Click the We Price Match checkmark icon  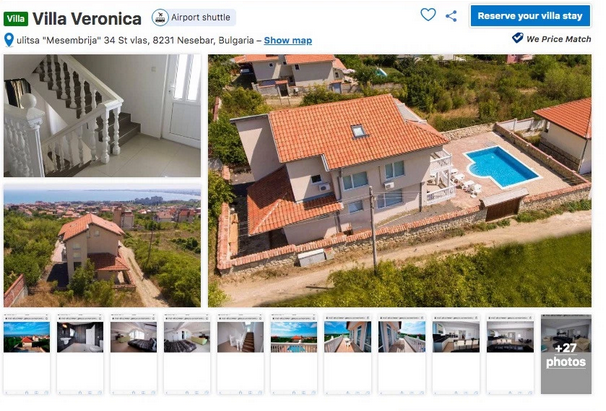click(517, 38)
